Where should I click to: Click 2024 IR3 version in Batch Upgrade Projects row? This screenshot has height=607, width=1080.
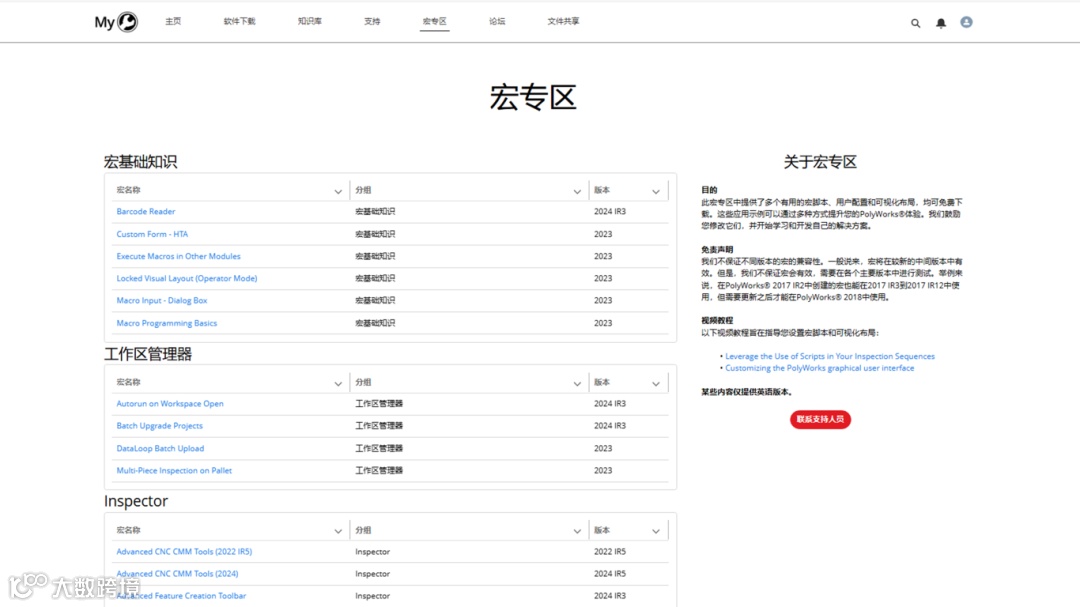(x=610, y=426)
